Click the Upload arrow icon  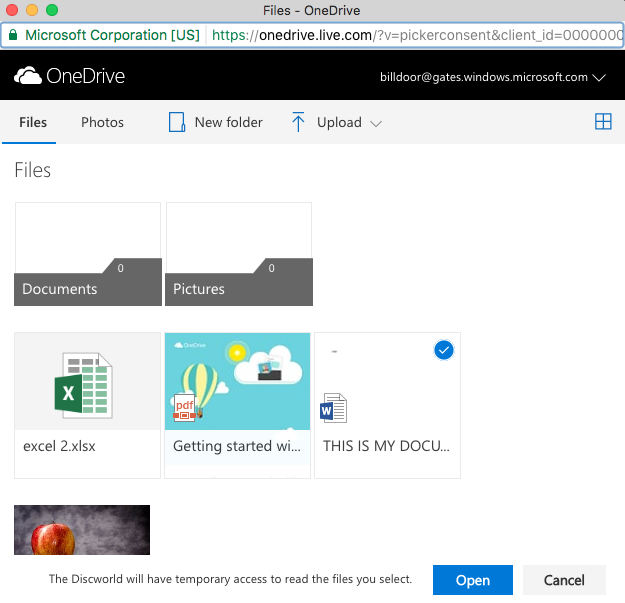(298, 122)
